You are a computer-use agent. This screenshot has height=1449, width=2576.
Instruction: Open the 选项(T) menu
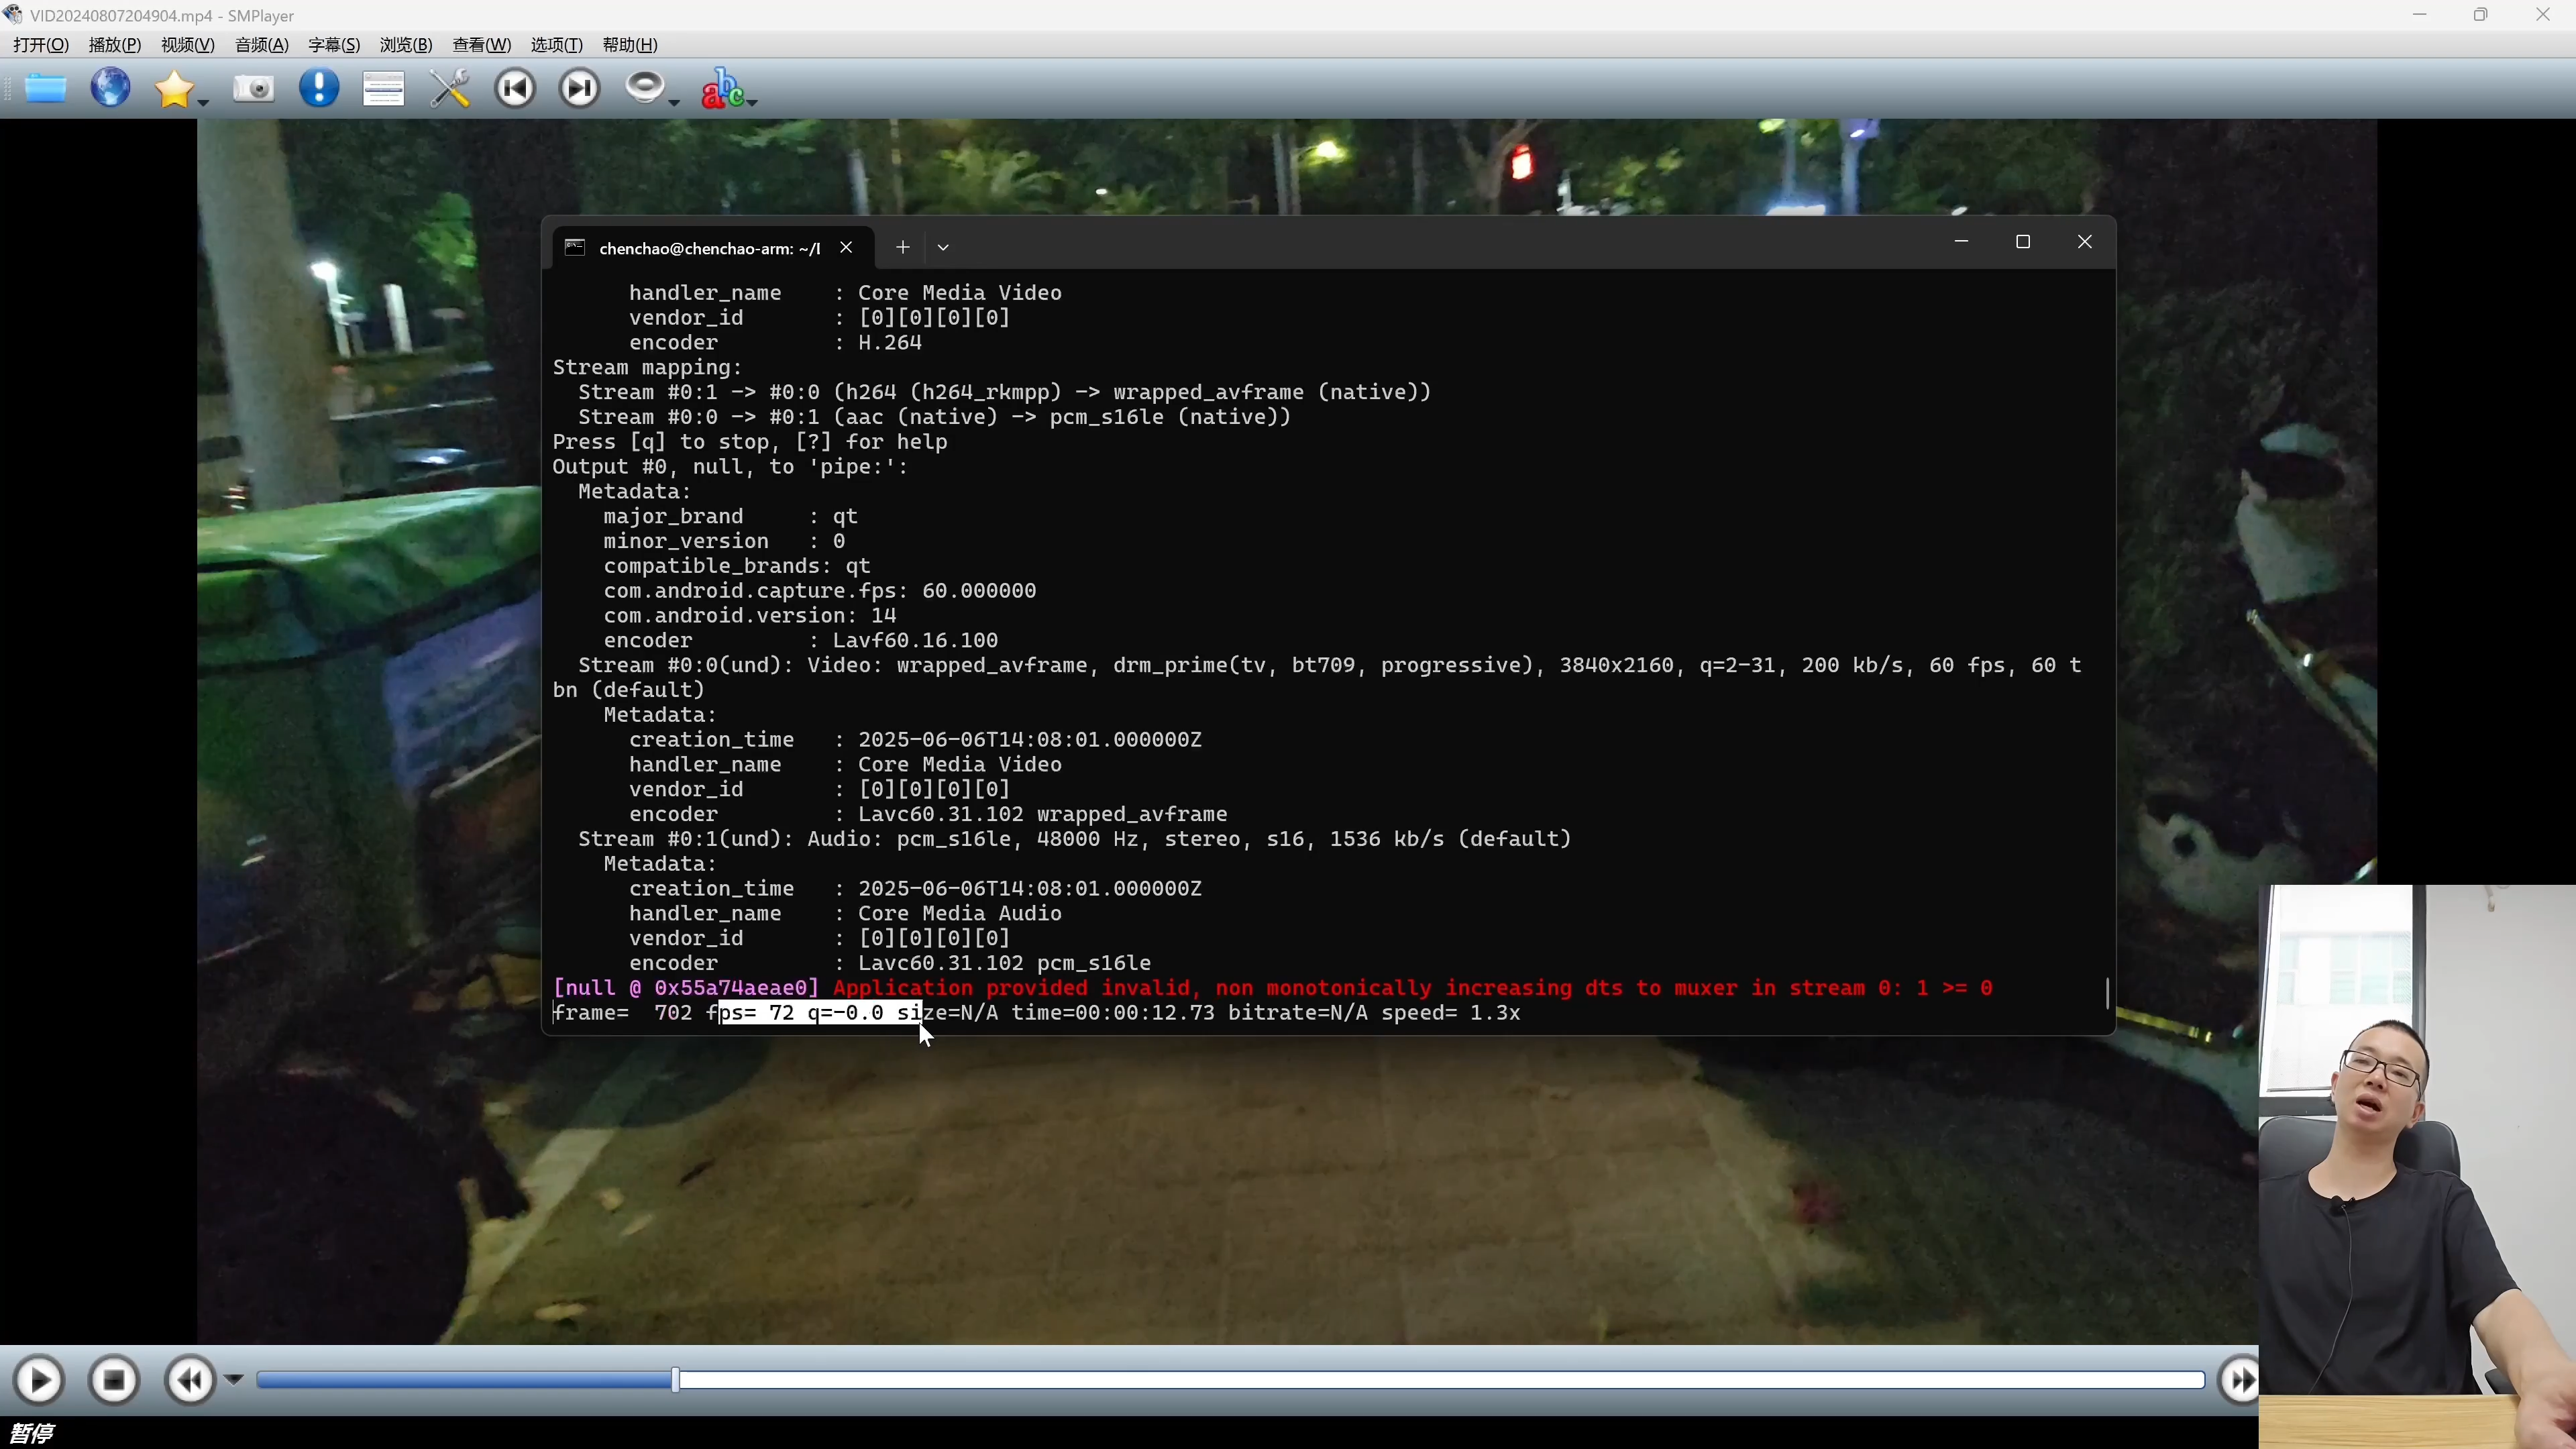pos(556,45)
